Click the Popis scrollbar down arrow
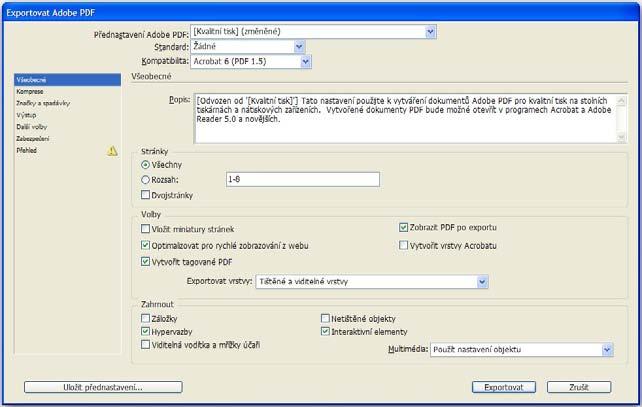The height and width of the screenshot is (407, 642). coord(621,138)
